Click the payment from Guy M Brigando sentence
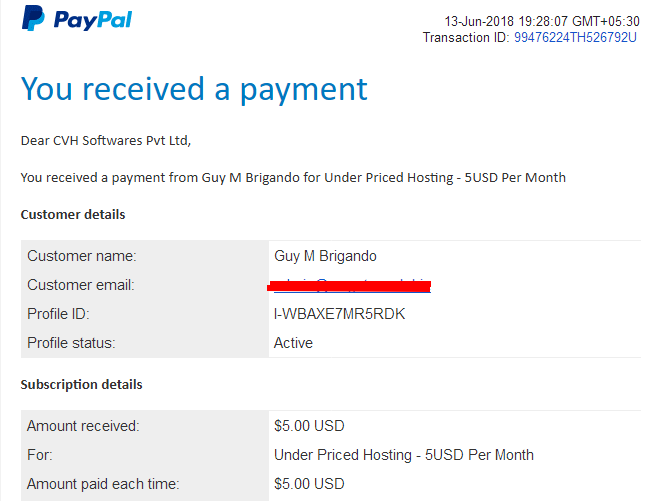The height and width of the screenshot is (501, 654). click(x=293, y=178)
